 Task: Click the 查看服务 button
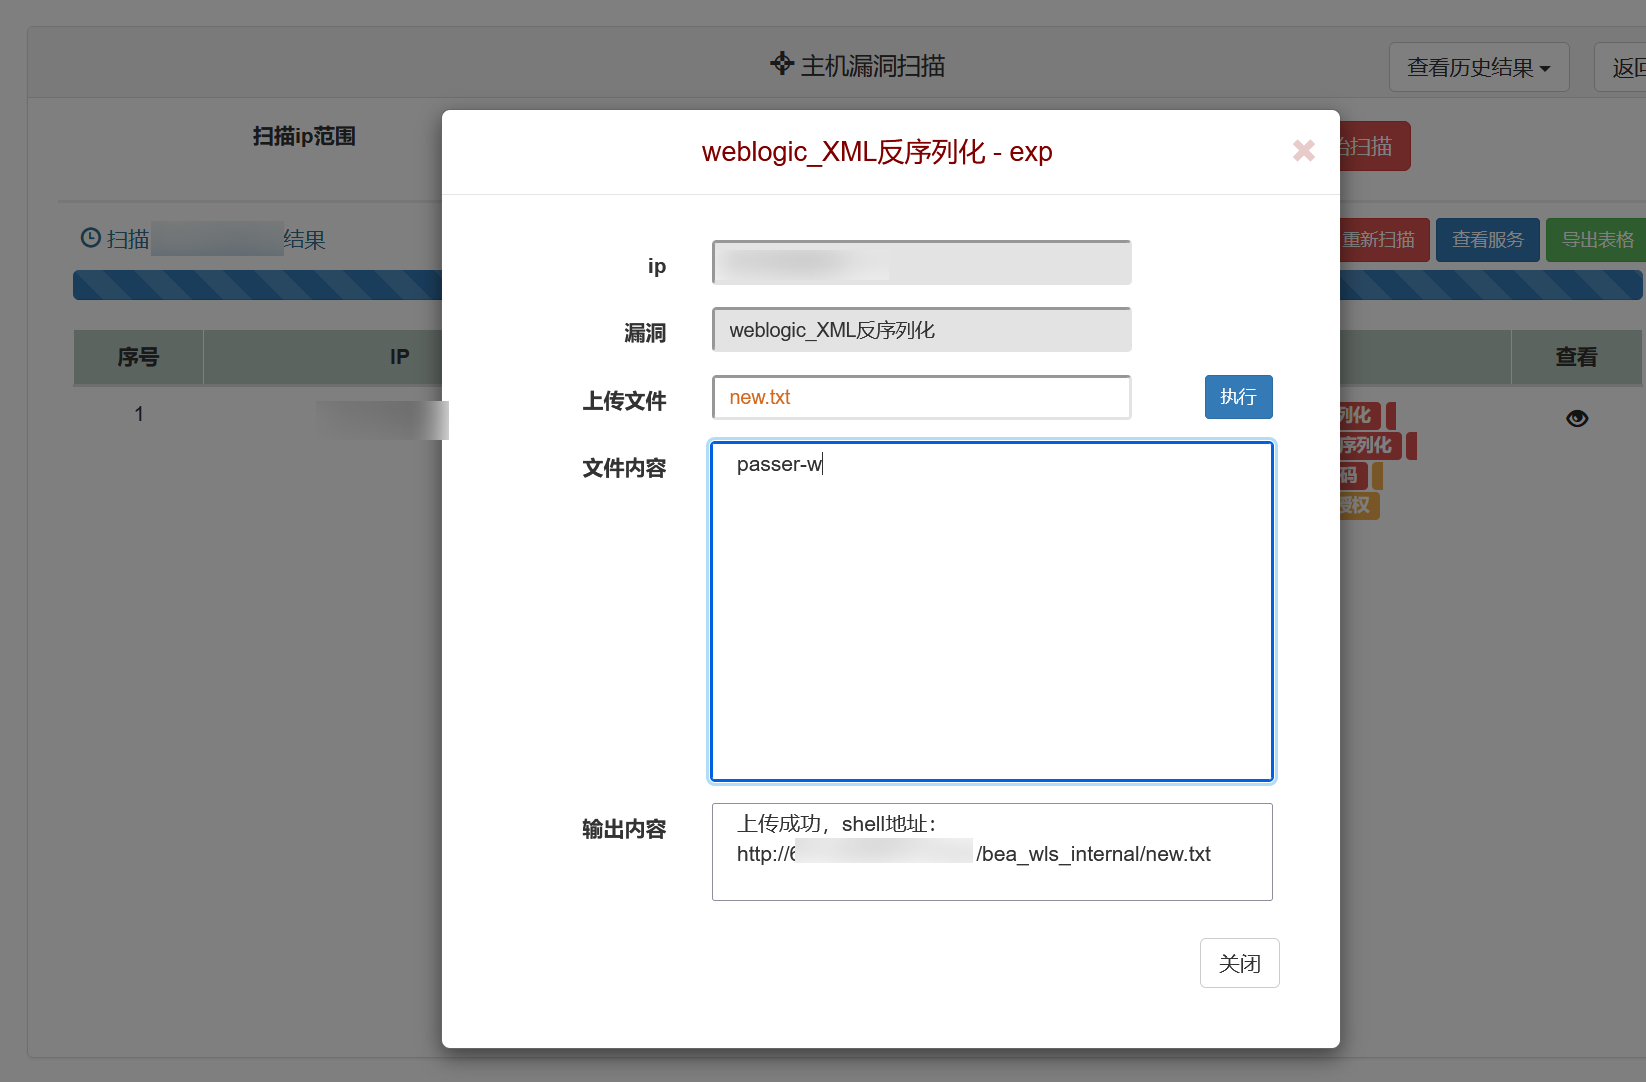[x=1487, y=240]
